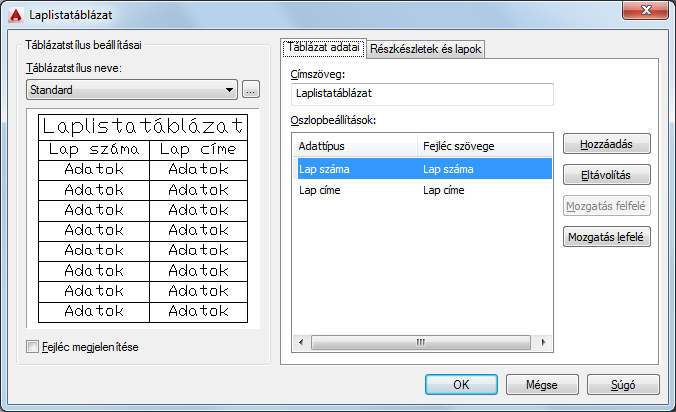Viewport: 676px width, 412px height.
Task: Click the scrollbar right arrow in column list
Action: tap(543, 342)
